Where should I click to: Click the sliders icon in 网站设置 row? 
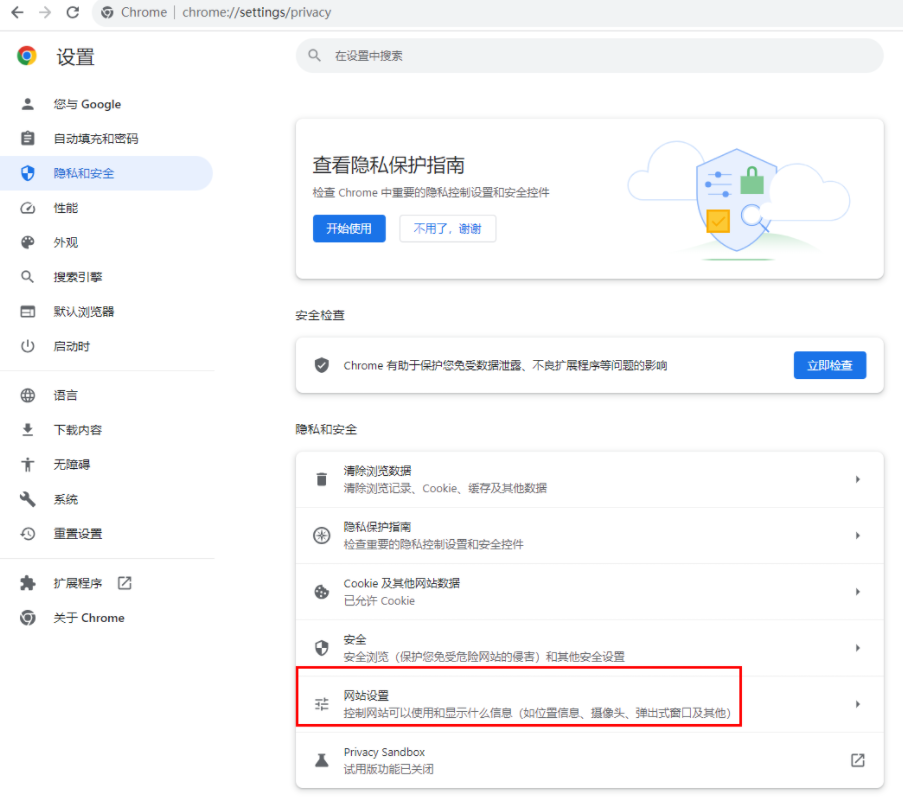(x=321, y=704)
